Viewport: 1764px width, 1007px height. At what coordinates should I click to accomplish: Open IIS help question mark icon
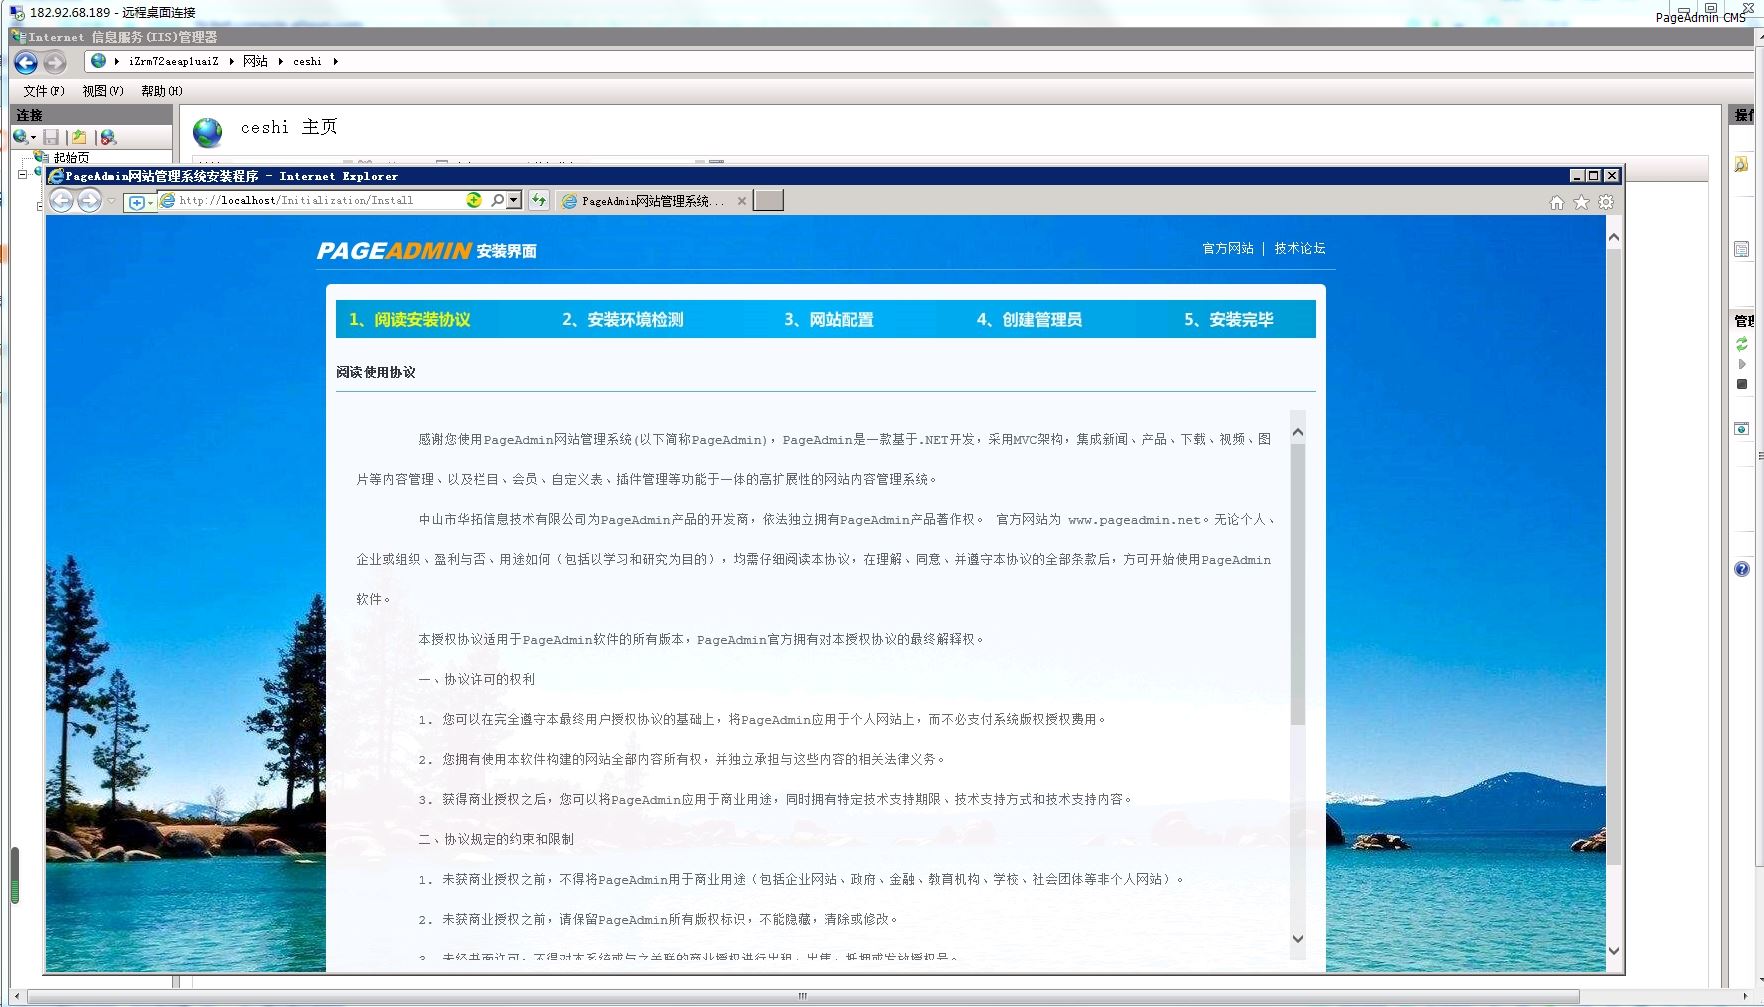(1741, 569)
